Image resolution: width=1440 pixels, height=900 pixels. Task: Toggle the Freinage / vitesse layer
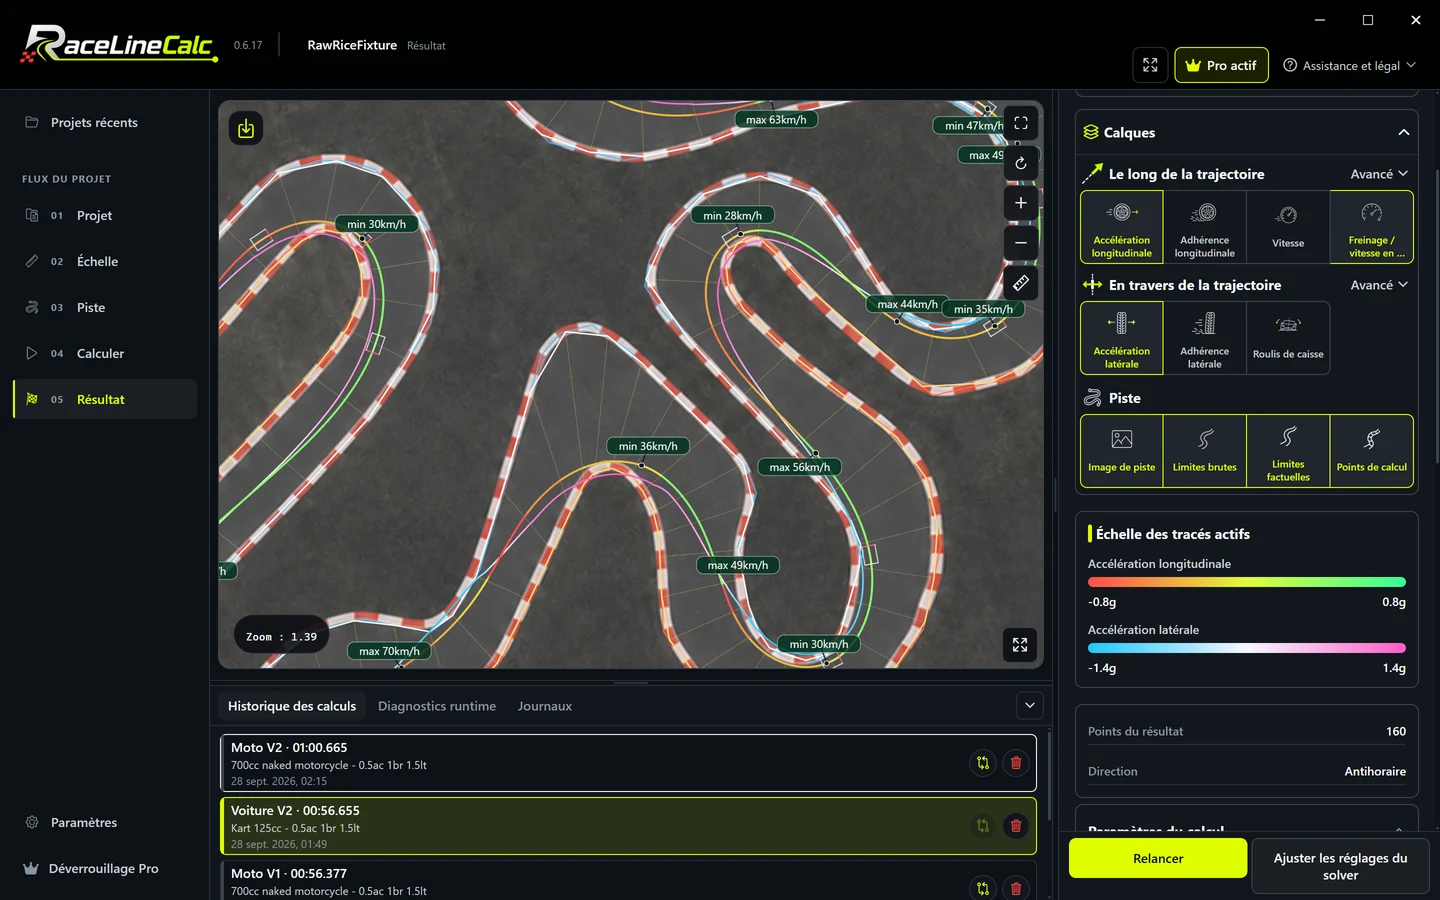1371,227
